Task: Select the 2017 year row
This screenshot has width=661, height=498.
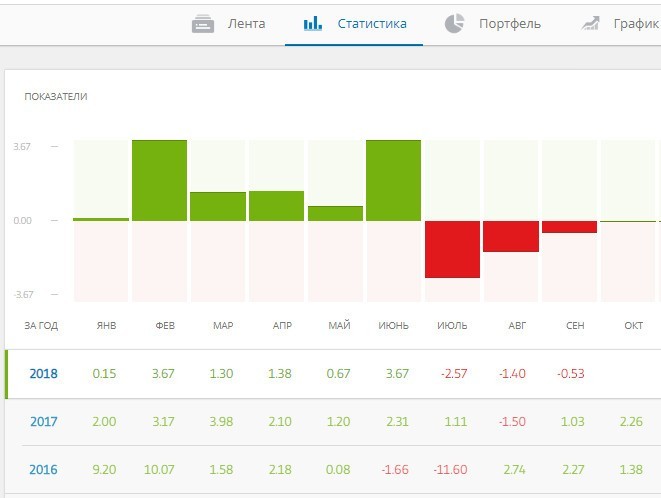Action: tap(43, 422)
